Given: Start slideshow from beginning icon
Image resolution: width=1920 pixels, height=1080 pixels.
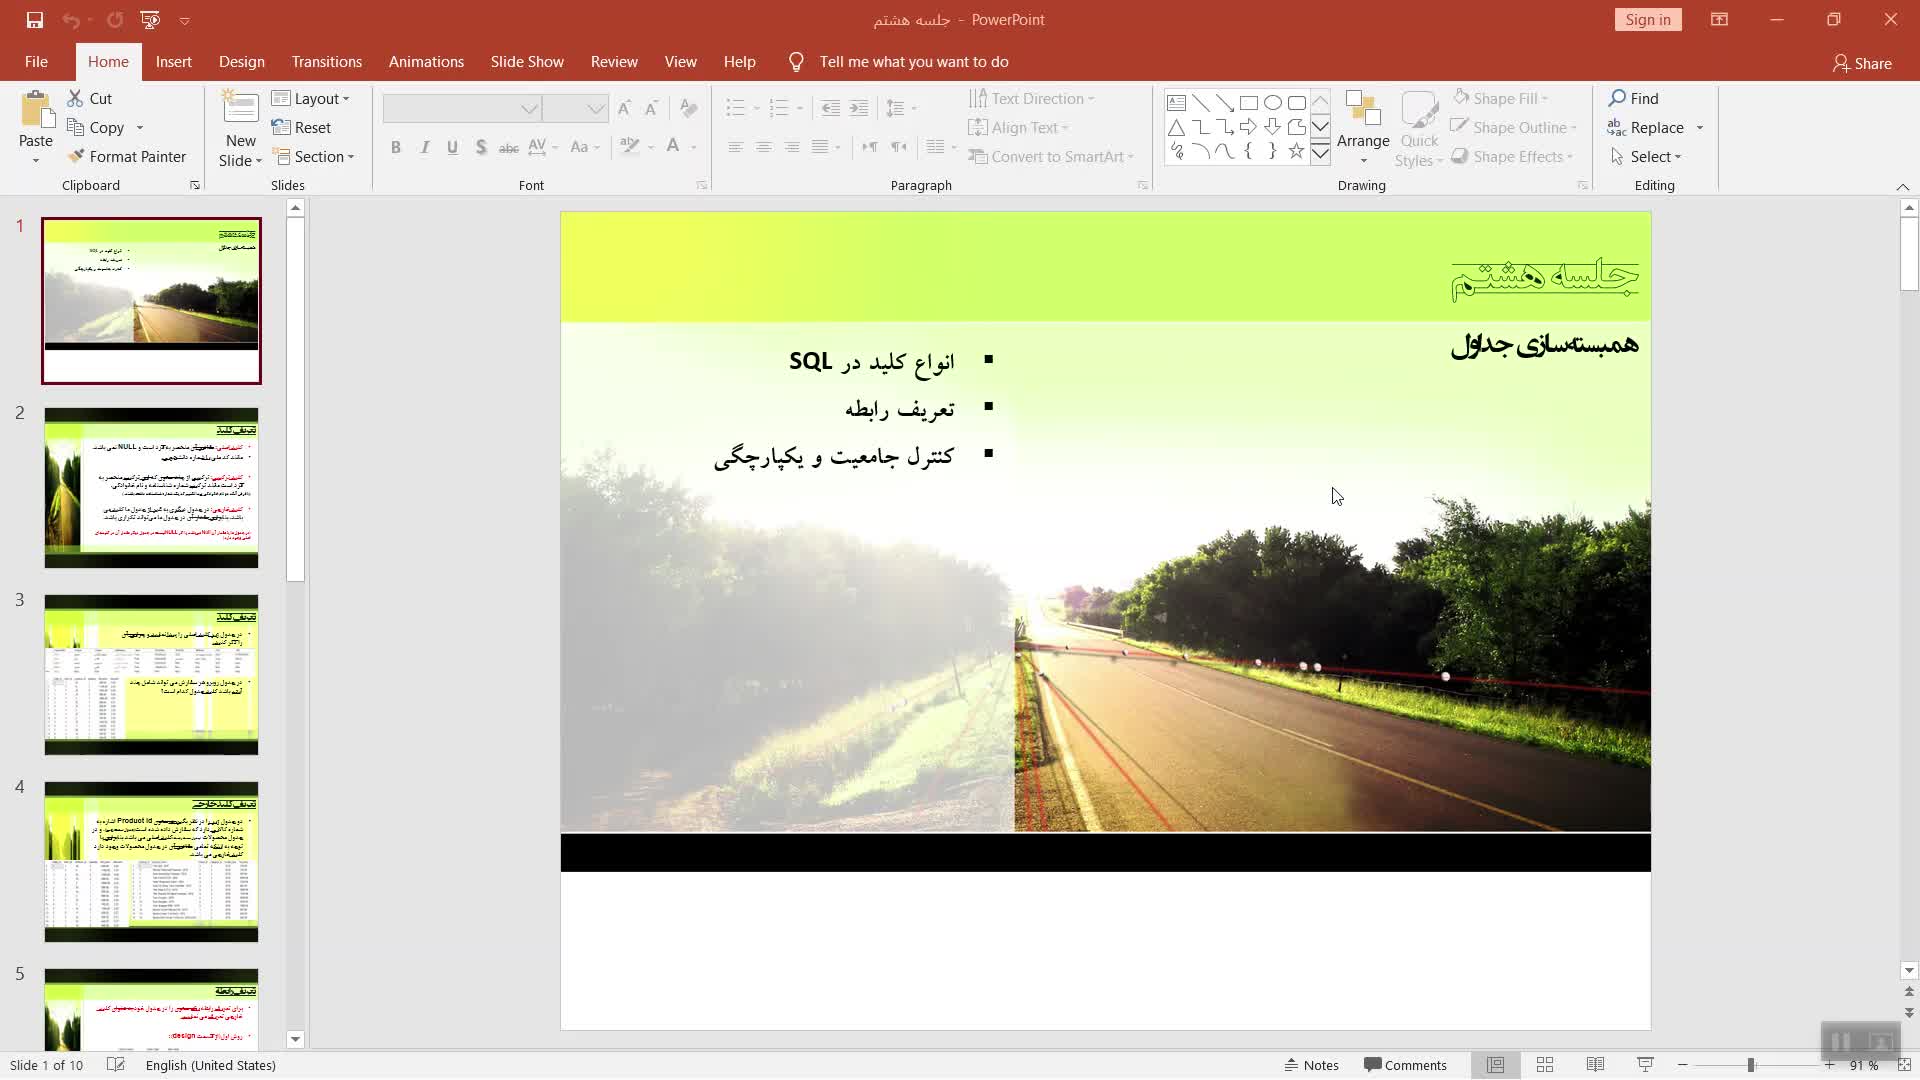Looking at the screenshot, I should [x=150, y=20].
